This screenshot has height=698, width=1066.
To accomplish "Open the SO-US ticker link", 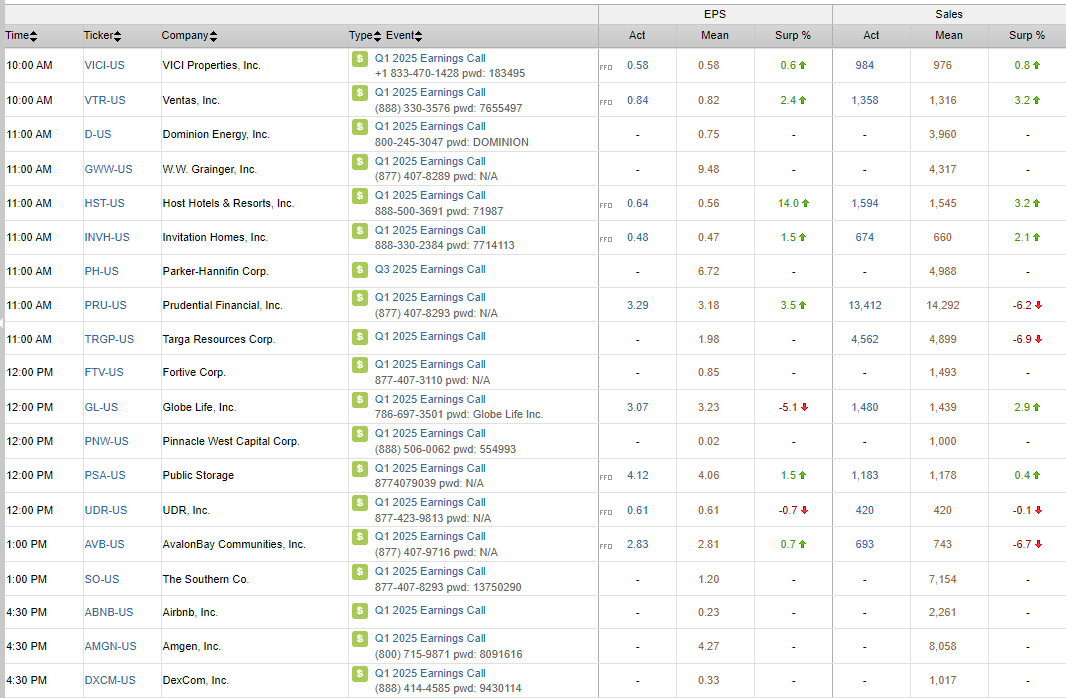I will pos(102,579).
